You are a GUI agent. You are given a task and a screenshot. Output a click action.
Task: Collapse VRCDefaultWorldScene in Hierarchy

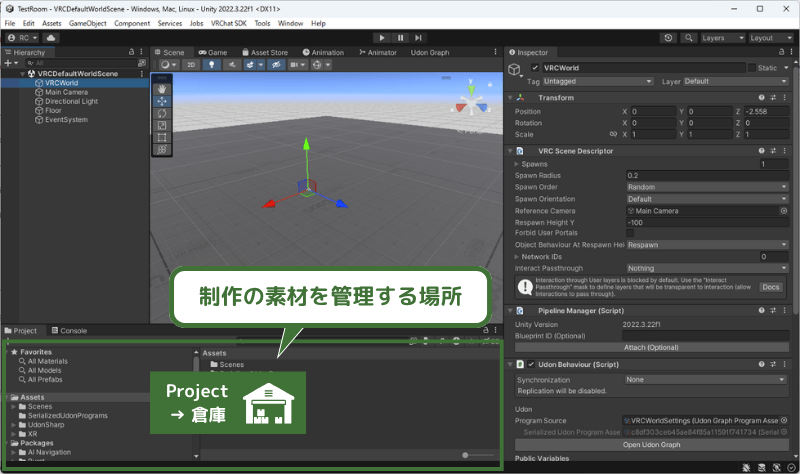[x=22, y=73]
